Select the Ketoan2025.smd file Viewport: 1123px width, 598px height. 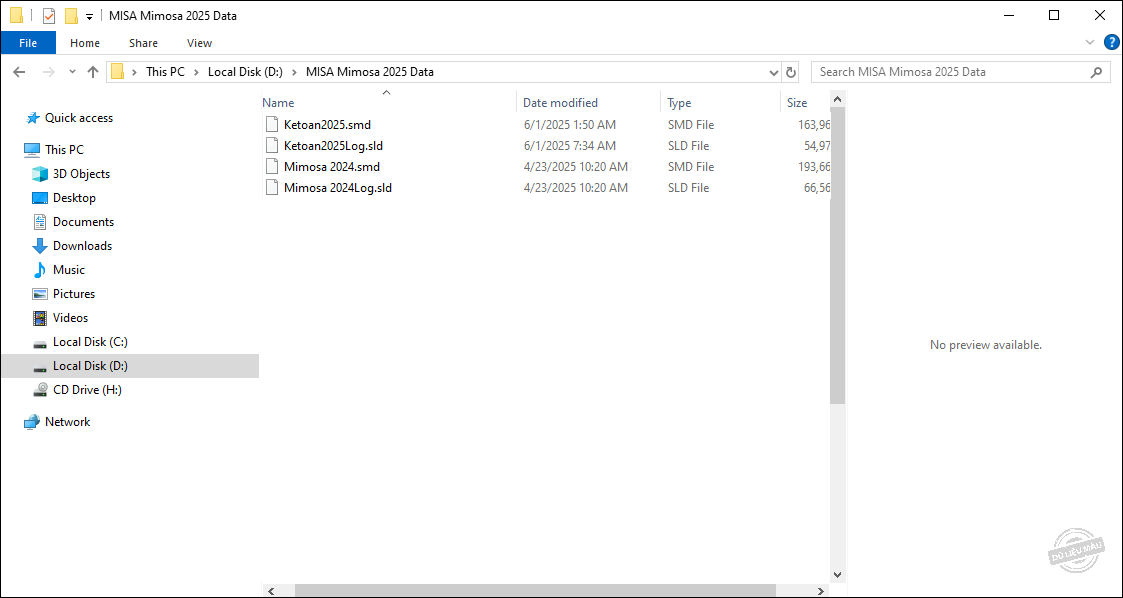327,125
